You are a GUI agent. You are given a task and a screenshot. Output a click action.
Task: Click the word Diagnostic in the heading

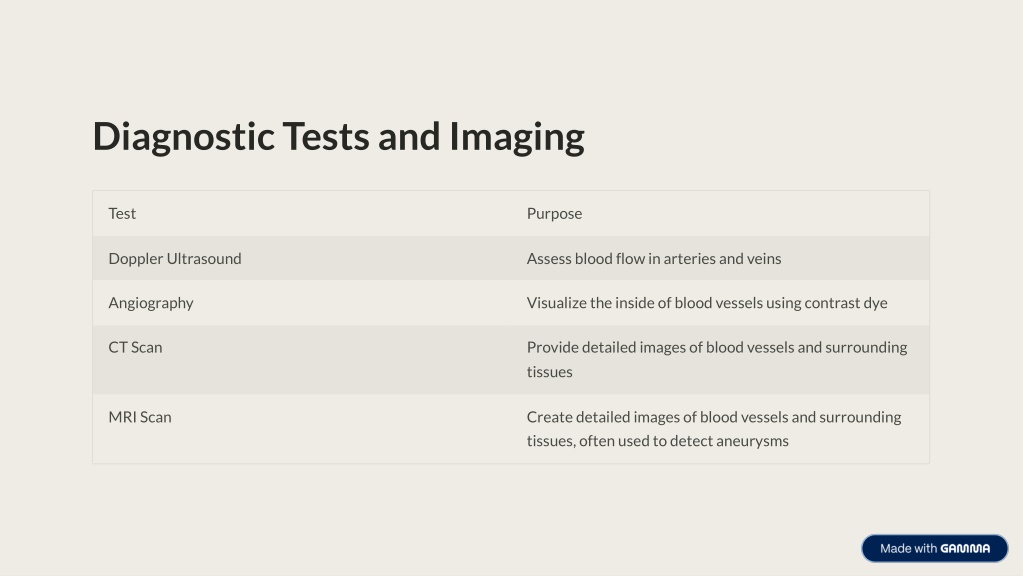pyautogui.click(x=183, y=138)
